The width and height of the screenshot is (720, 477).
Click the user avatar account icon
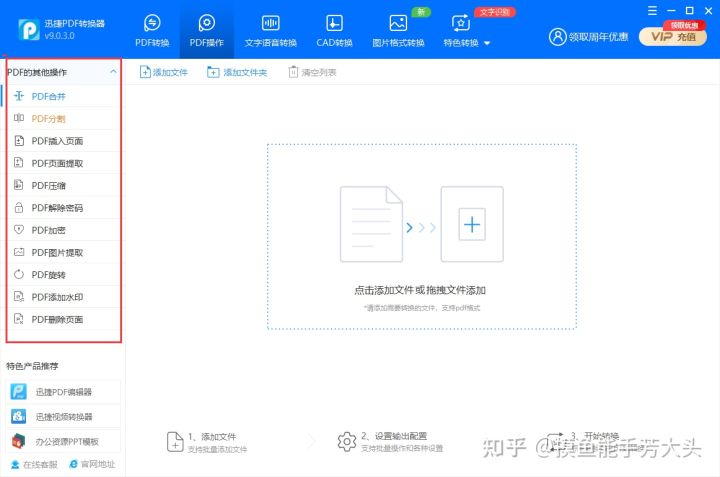pos(557,37)
